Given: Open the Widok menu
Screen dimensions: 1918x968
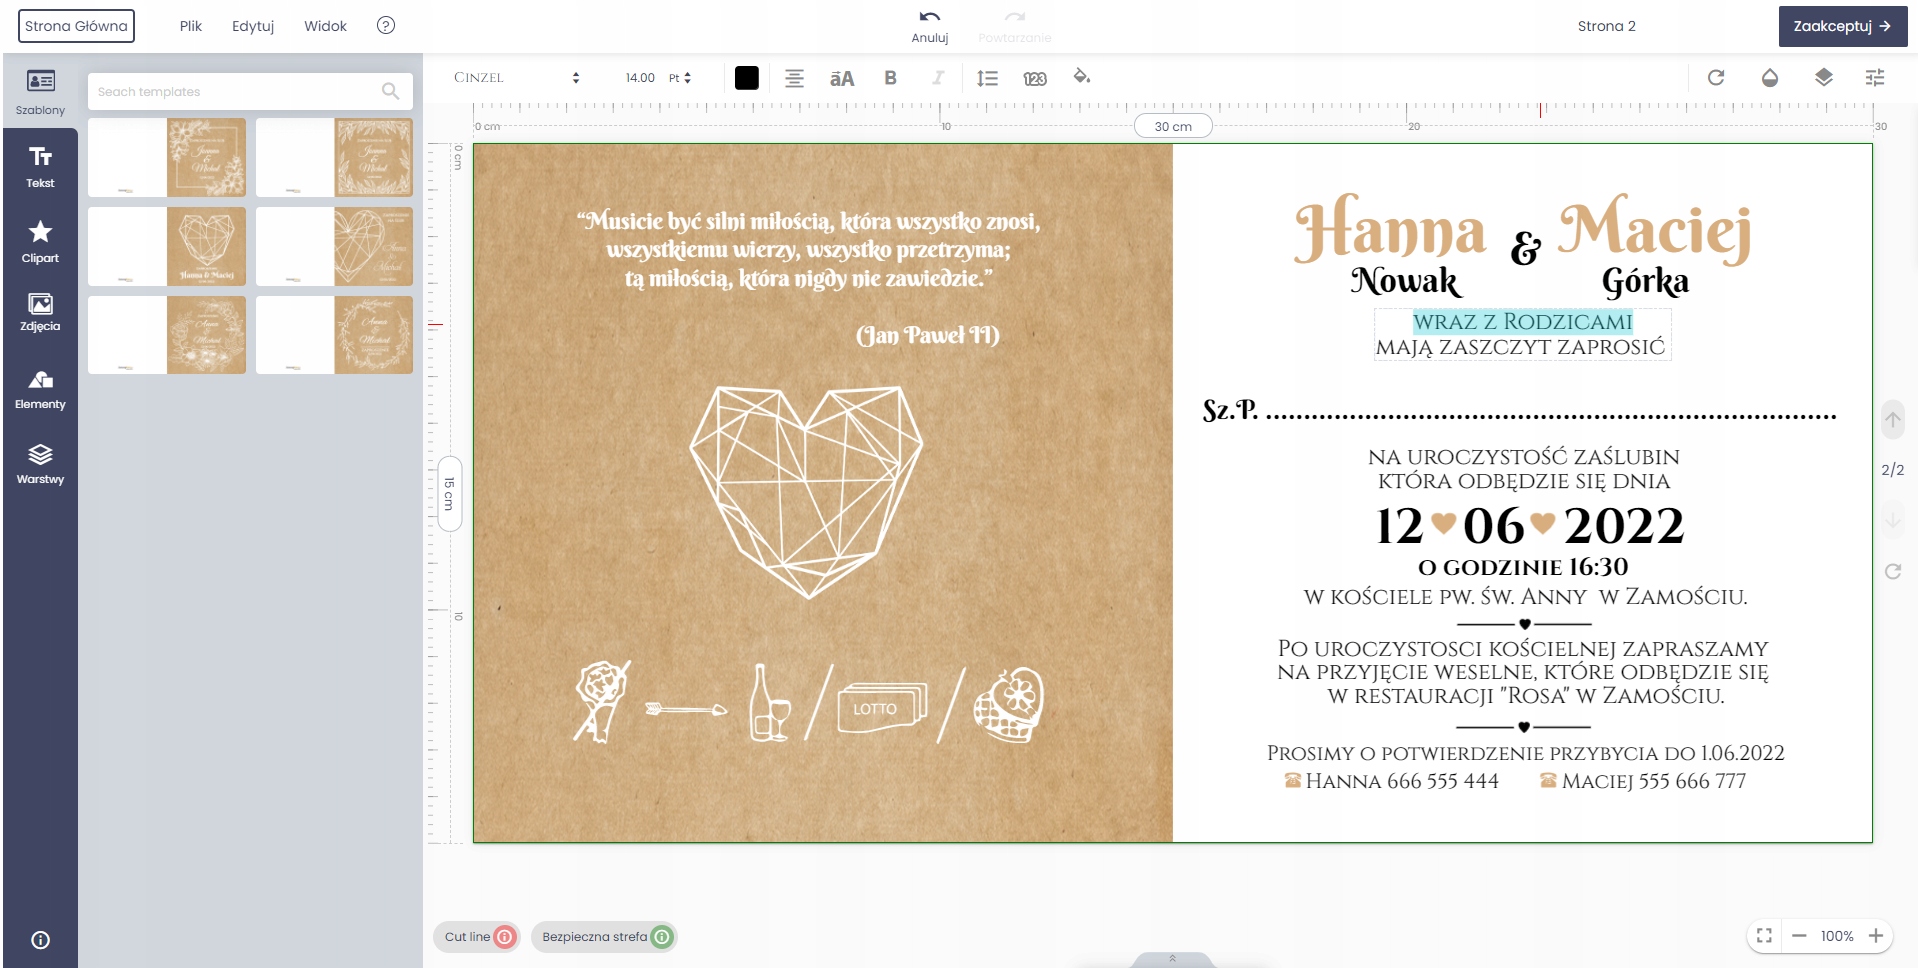Looking at the screenshot, I should [325, 26].
